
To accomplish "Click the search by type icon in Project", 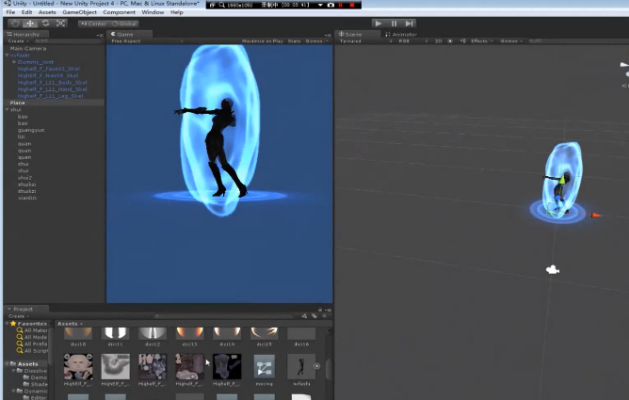I will click(304, 316).
